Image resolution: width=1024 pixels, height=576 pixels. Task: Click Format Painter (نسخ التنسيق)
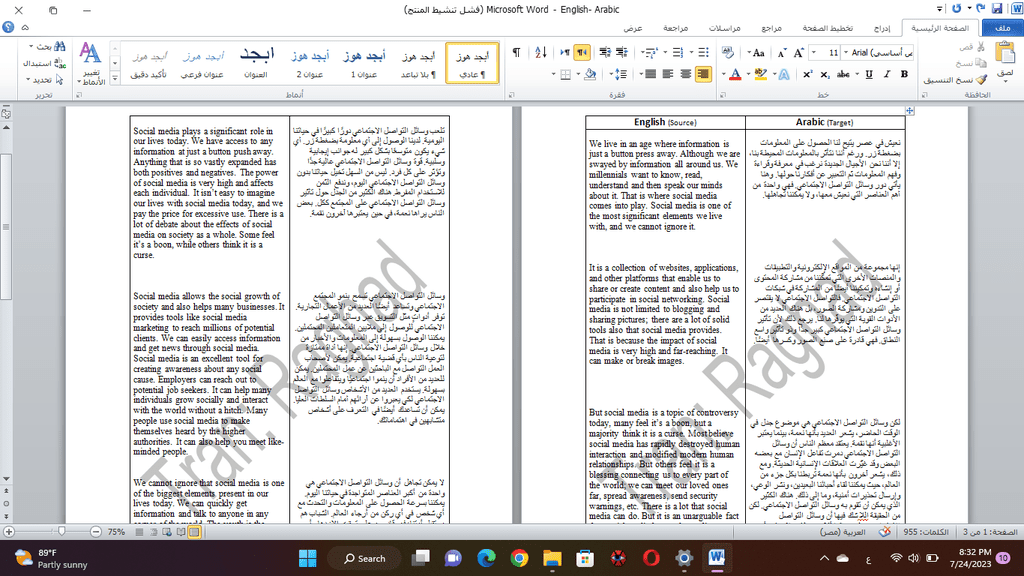(955, 80)
